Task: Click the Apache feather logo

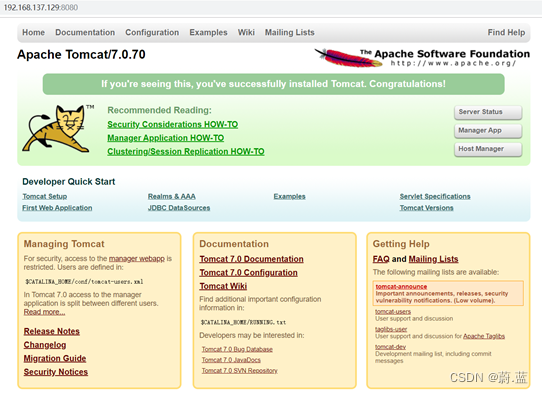Action: (347, 57)
